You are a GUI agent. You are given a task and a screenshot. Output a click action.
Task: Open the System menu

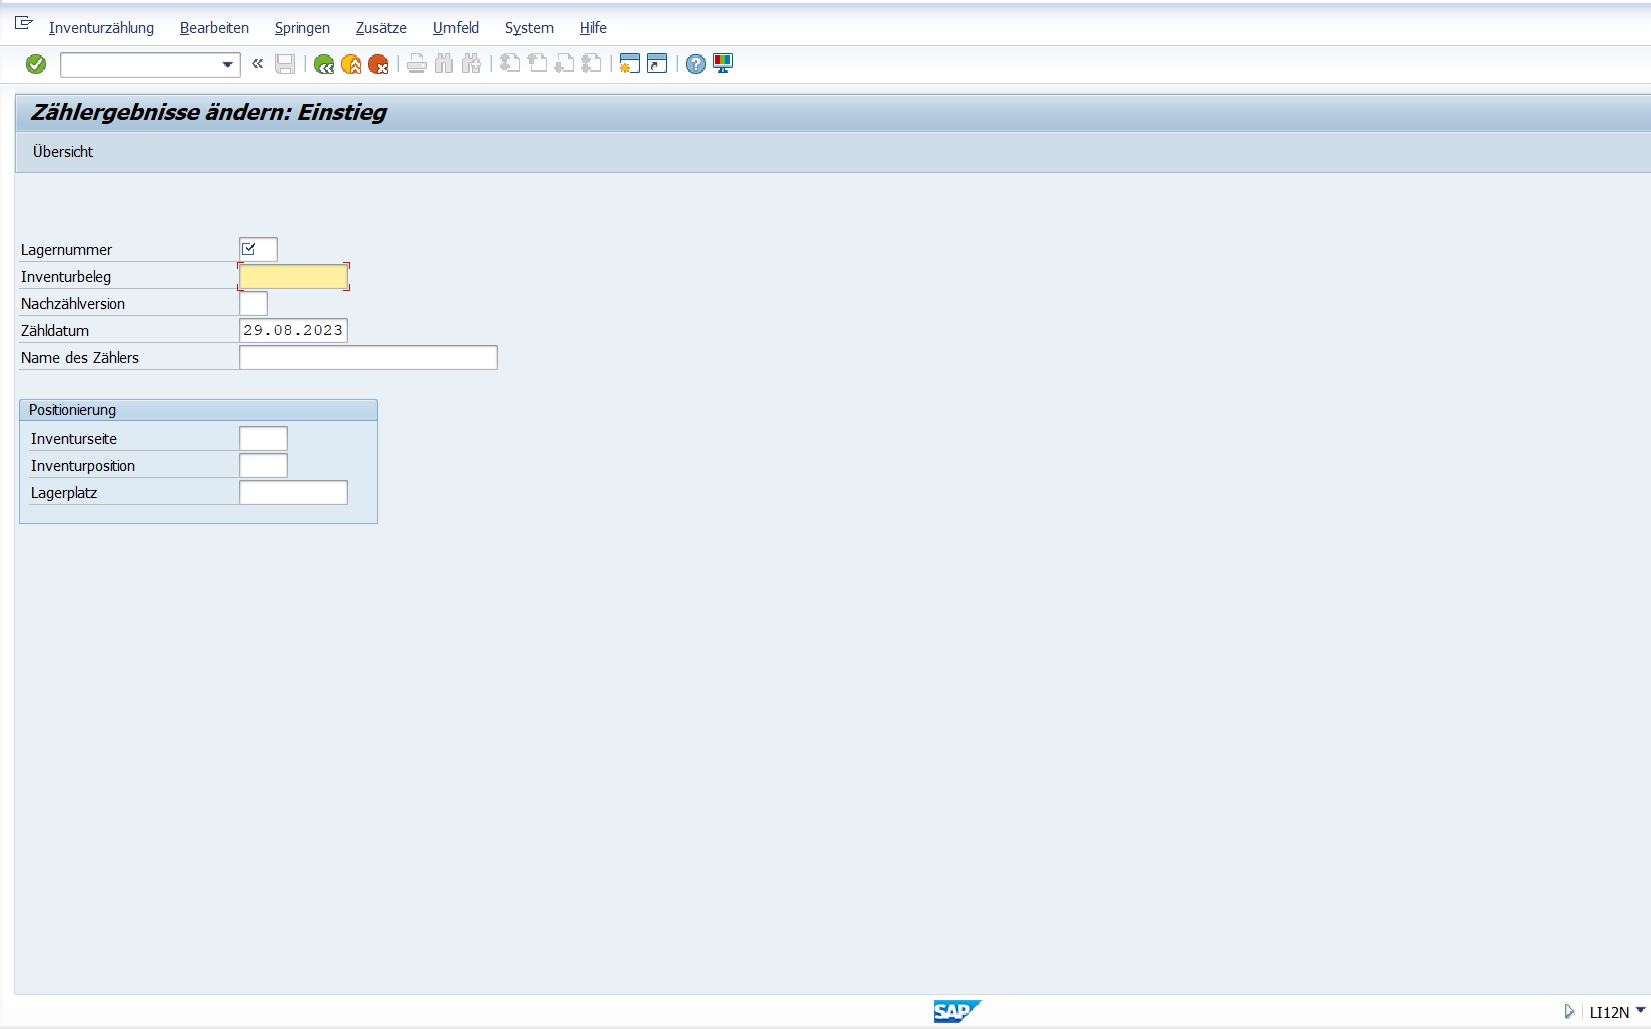coord(529,28)
